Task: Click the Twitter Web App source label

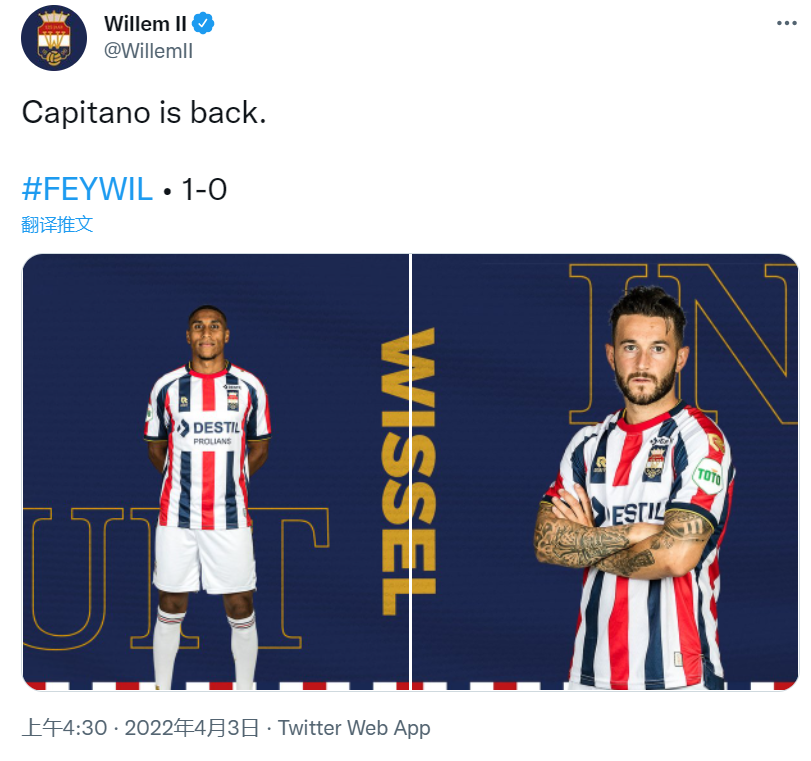Action: tap(354, 728)
